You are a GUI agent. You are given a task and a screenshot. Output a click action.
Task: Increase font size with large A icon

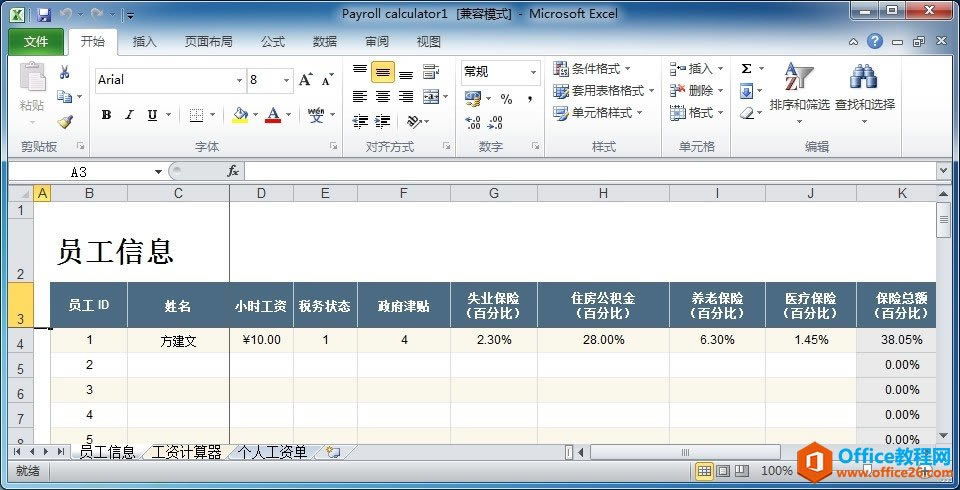pyautogui.click(x=306, y=80)
